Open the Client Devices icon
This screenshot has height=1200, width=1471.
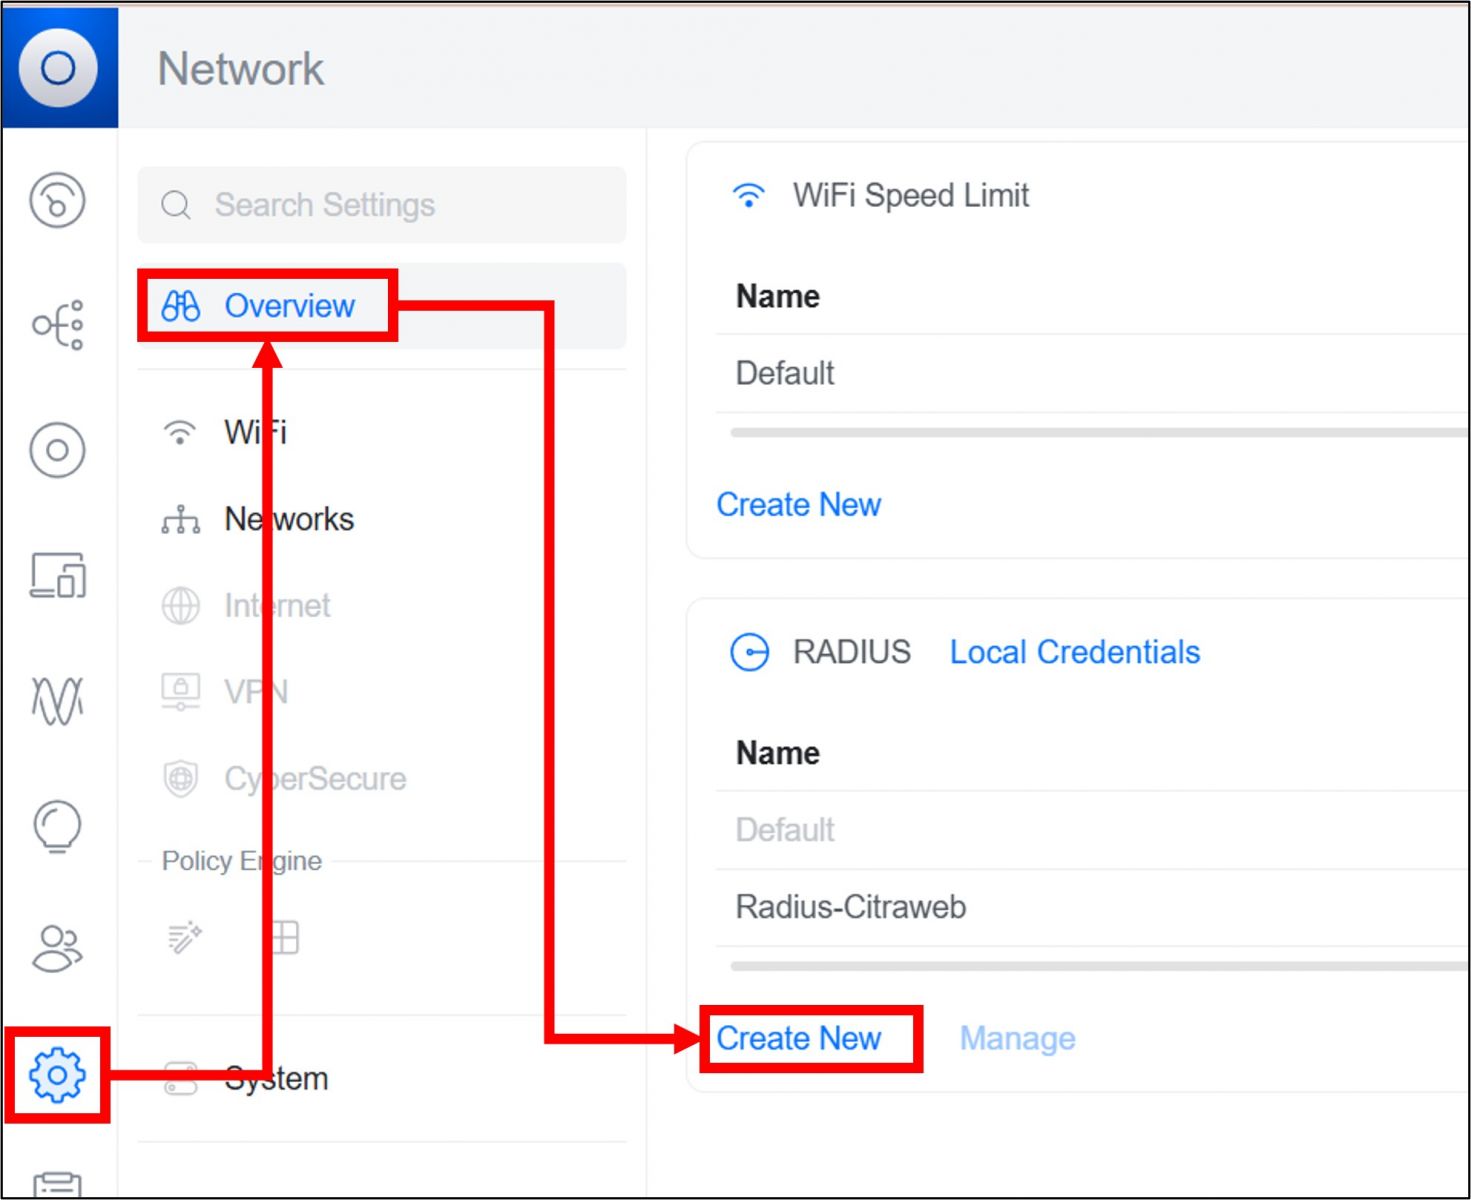(58, 575)
